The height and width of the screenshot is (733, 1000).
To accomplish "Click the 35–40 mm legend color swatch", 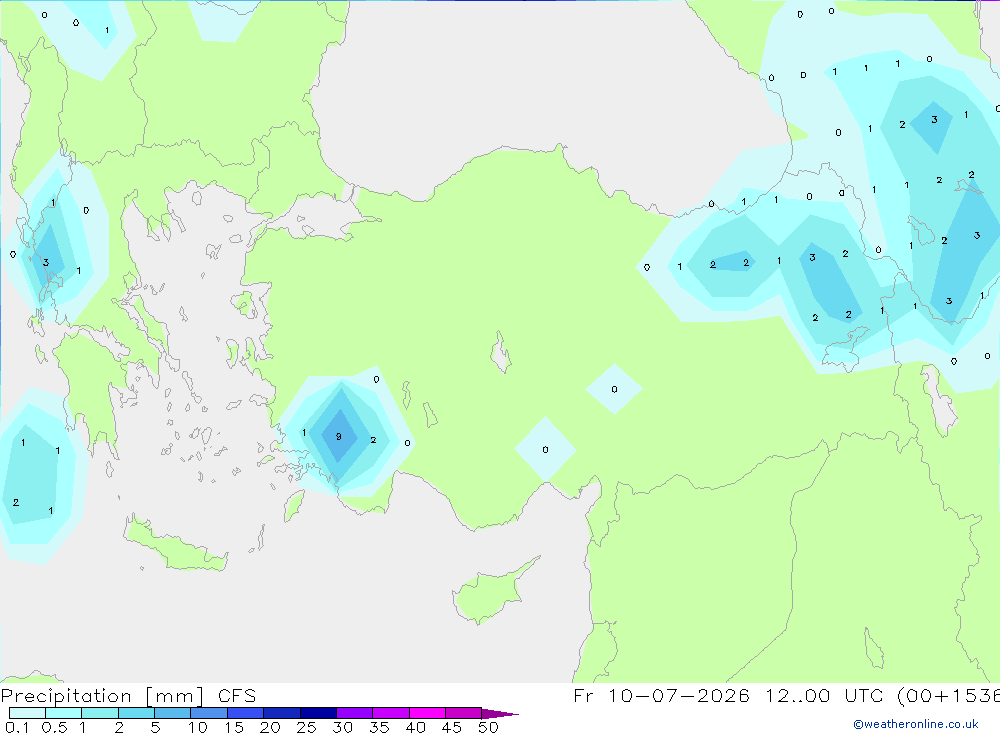I will click(x=391, y=713).
